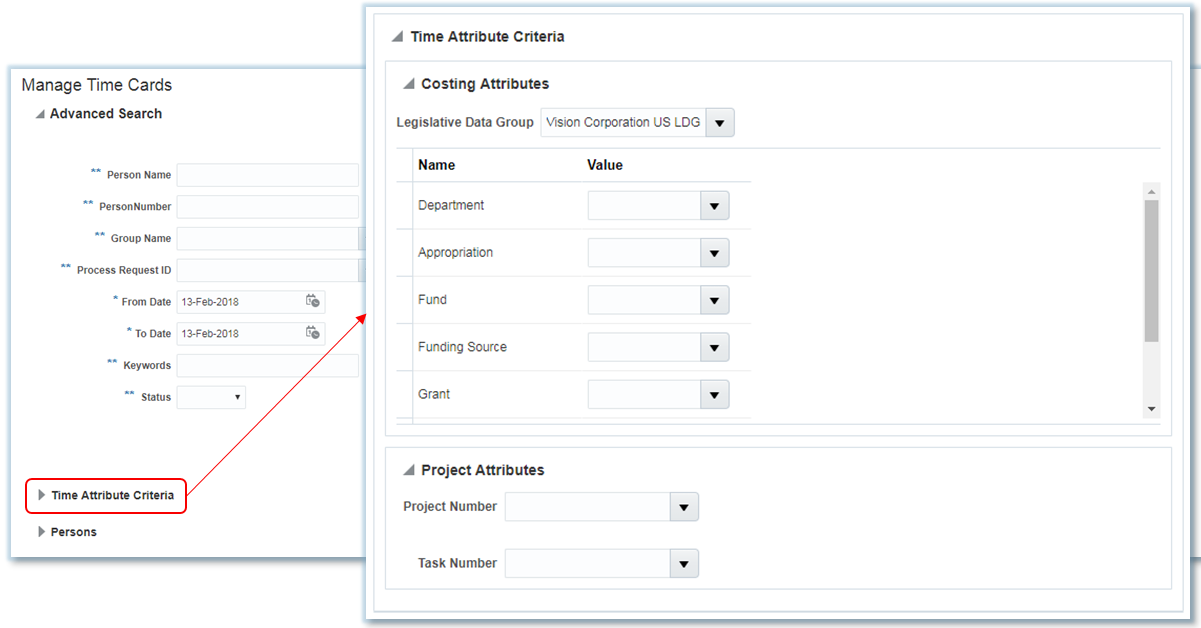Open the Project Number dropdown arrow

pos(684,507)
